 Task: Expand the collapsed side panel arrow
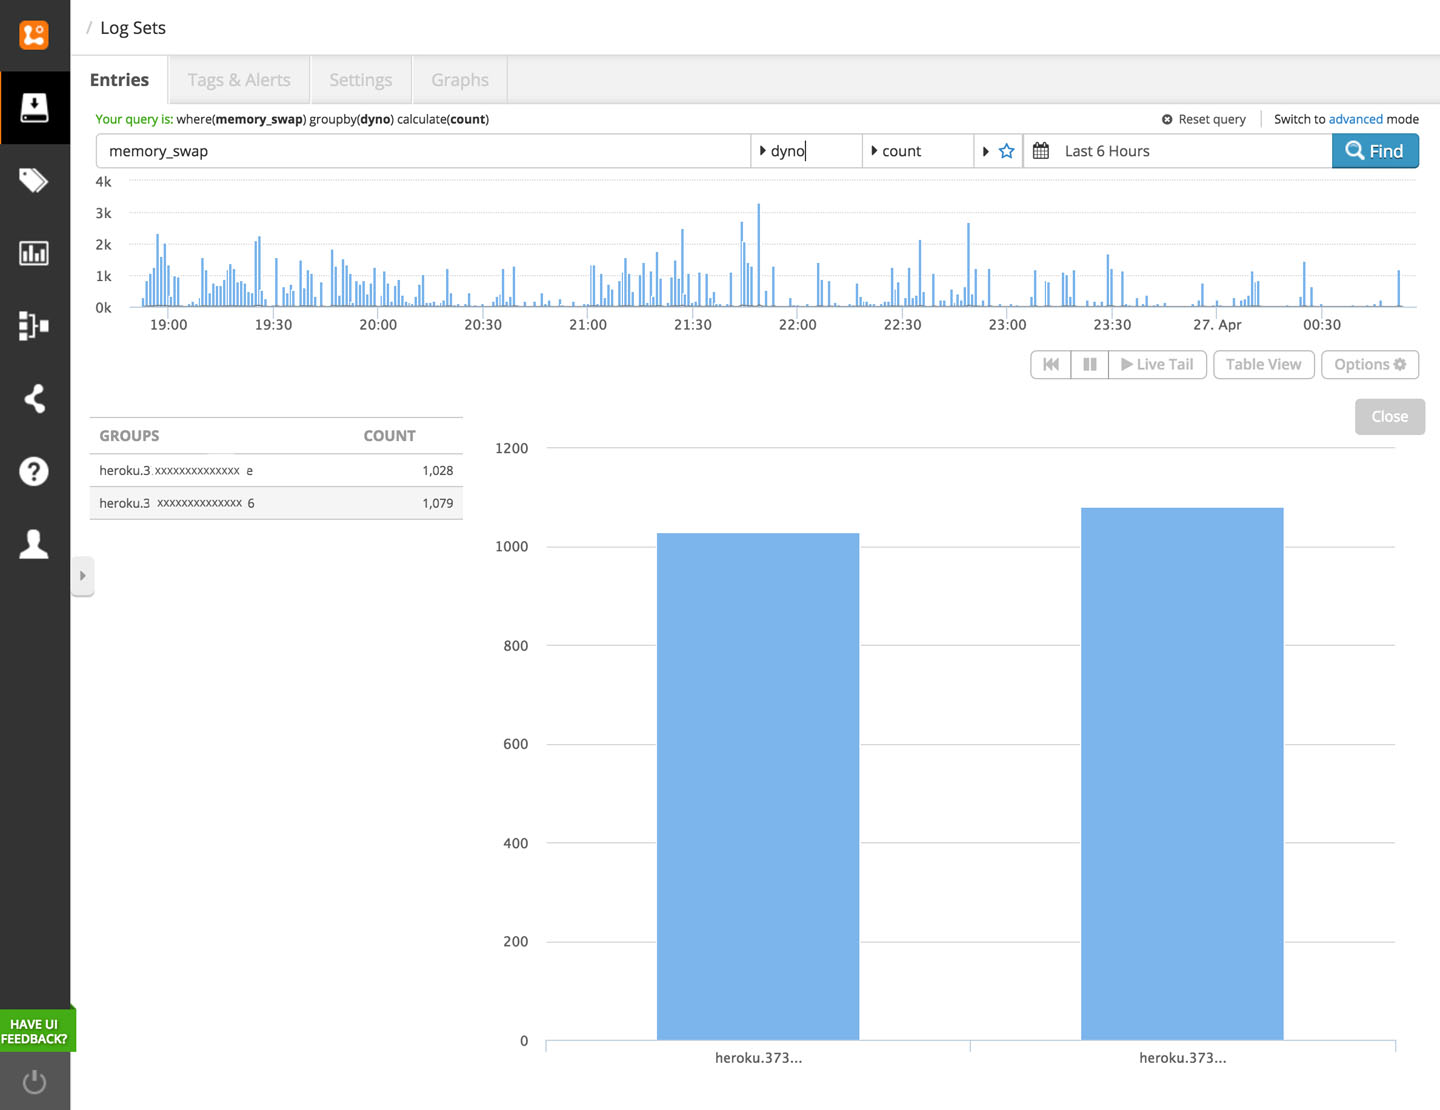click(83, 576)
